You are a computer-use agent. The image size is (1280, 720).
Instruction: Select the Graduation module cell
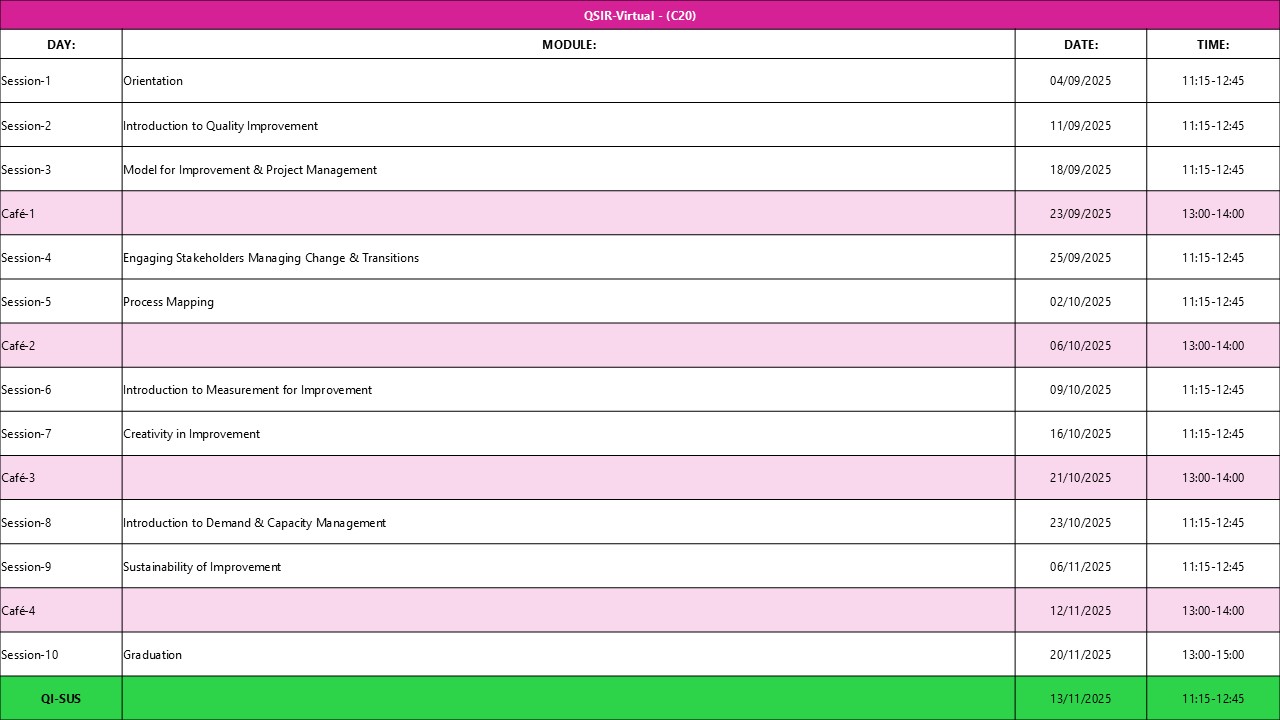pos(152,655)
